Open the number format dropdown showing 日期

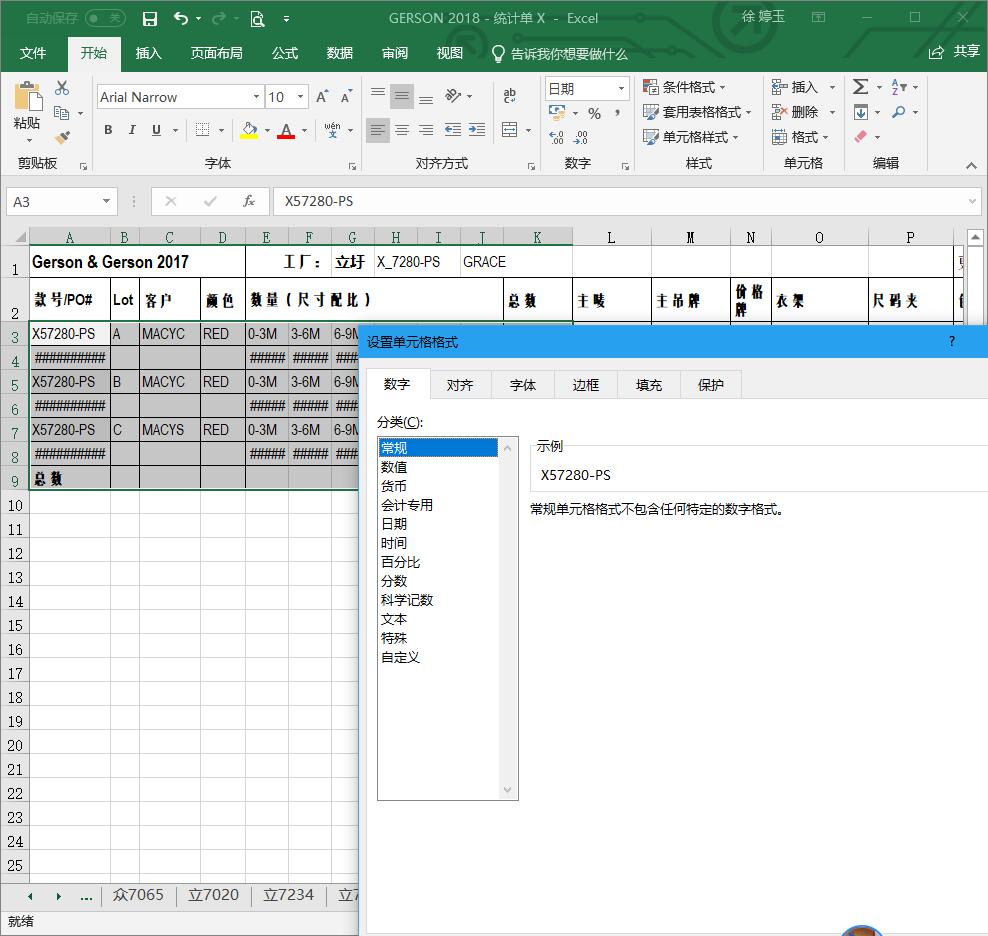[621, 89]
